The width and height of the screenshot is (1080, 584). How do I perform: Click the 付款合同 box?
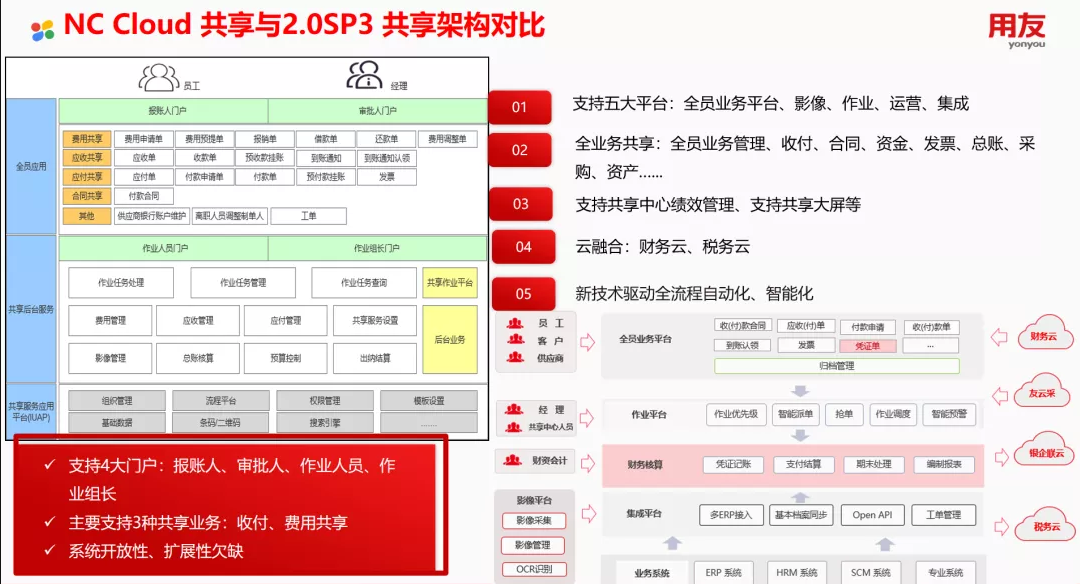click(144, 196)
